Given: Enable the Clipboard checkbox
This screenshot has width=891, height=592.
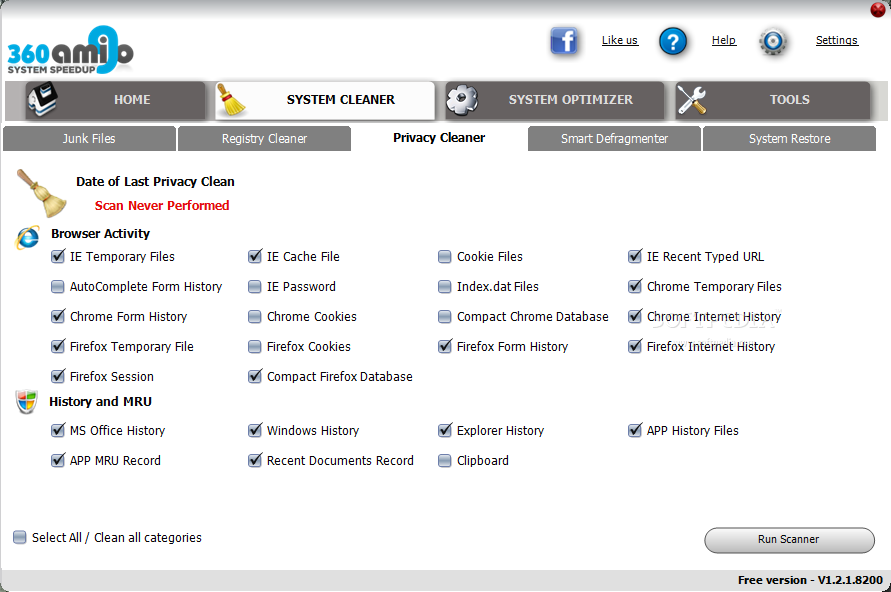Looking at the screenshot, I should [445, 461].
